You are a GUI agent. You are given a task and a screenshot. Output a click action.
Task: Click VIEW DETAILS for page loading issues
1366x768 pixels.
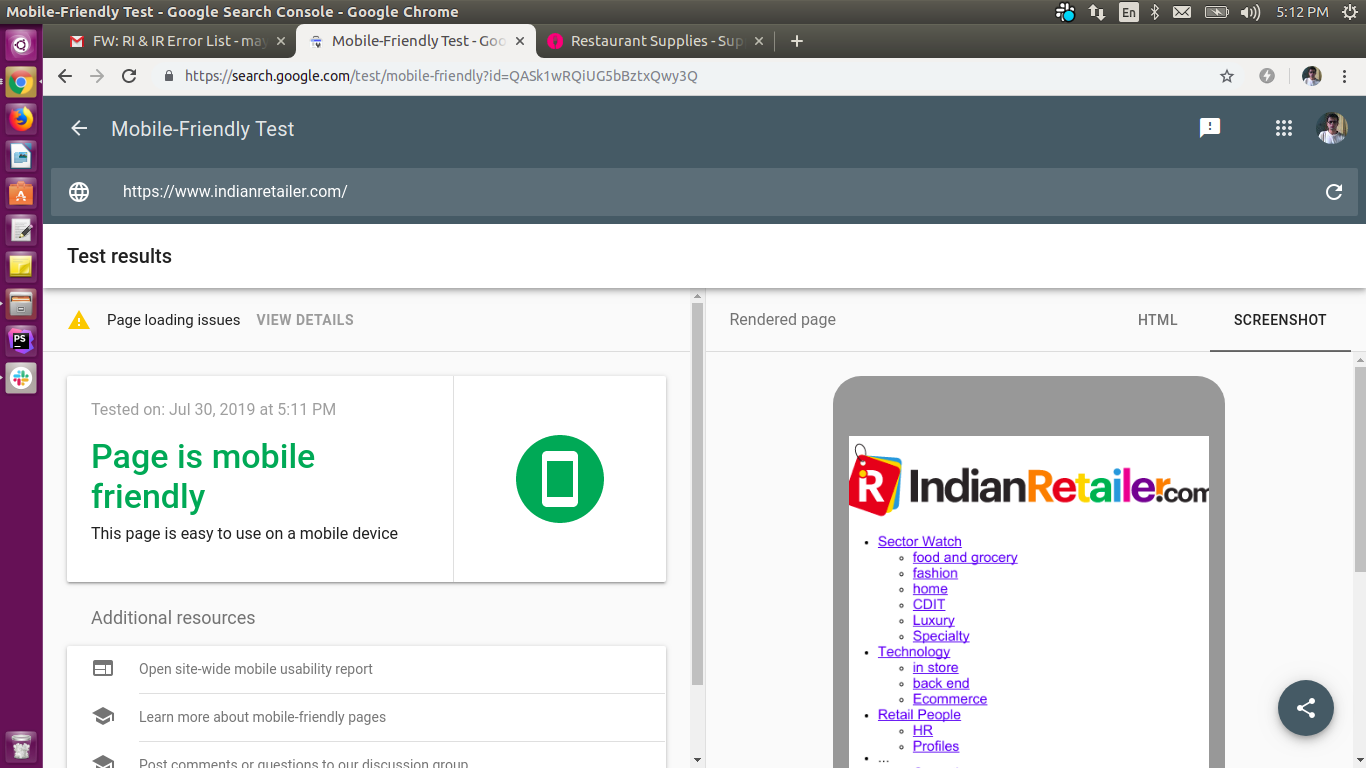tap(305, 320)
